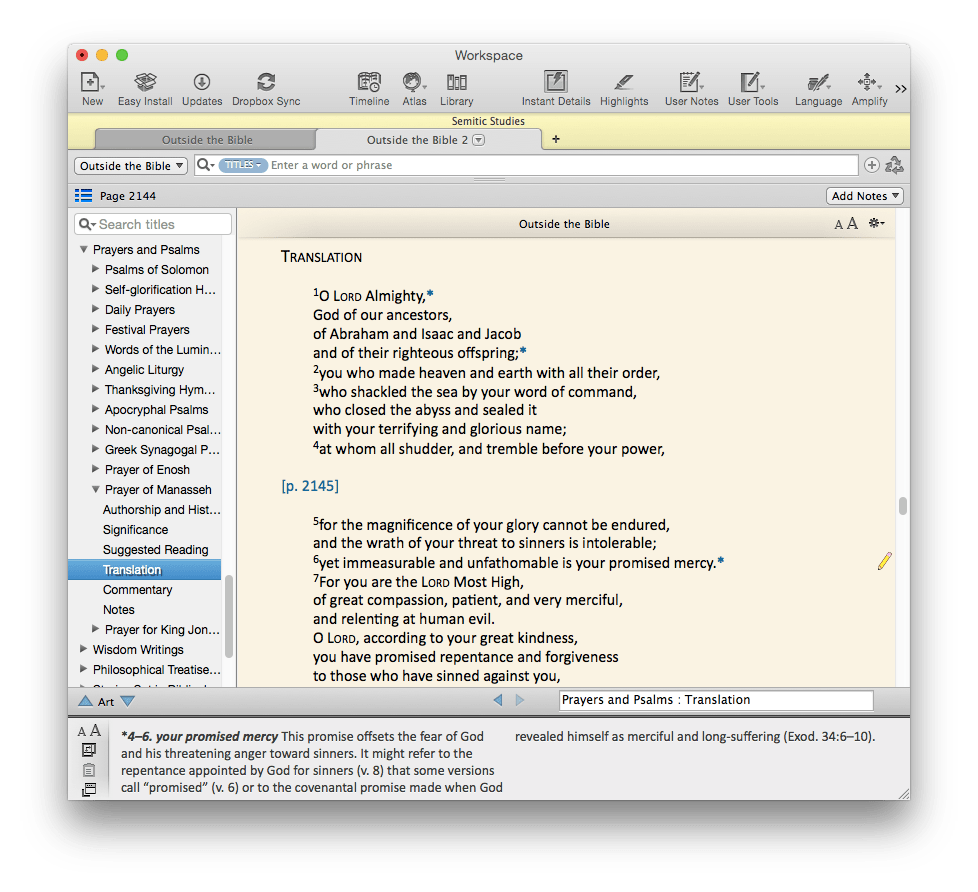Select Commentary in the sidebar tree
This screenshot has height=892, width=978.
click(x=138, y=590)
